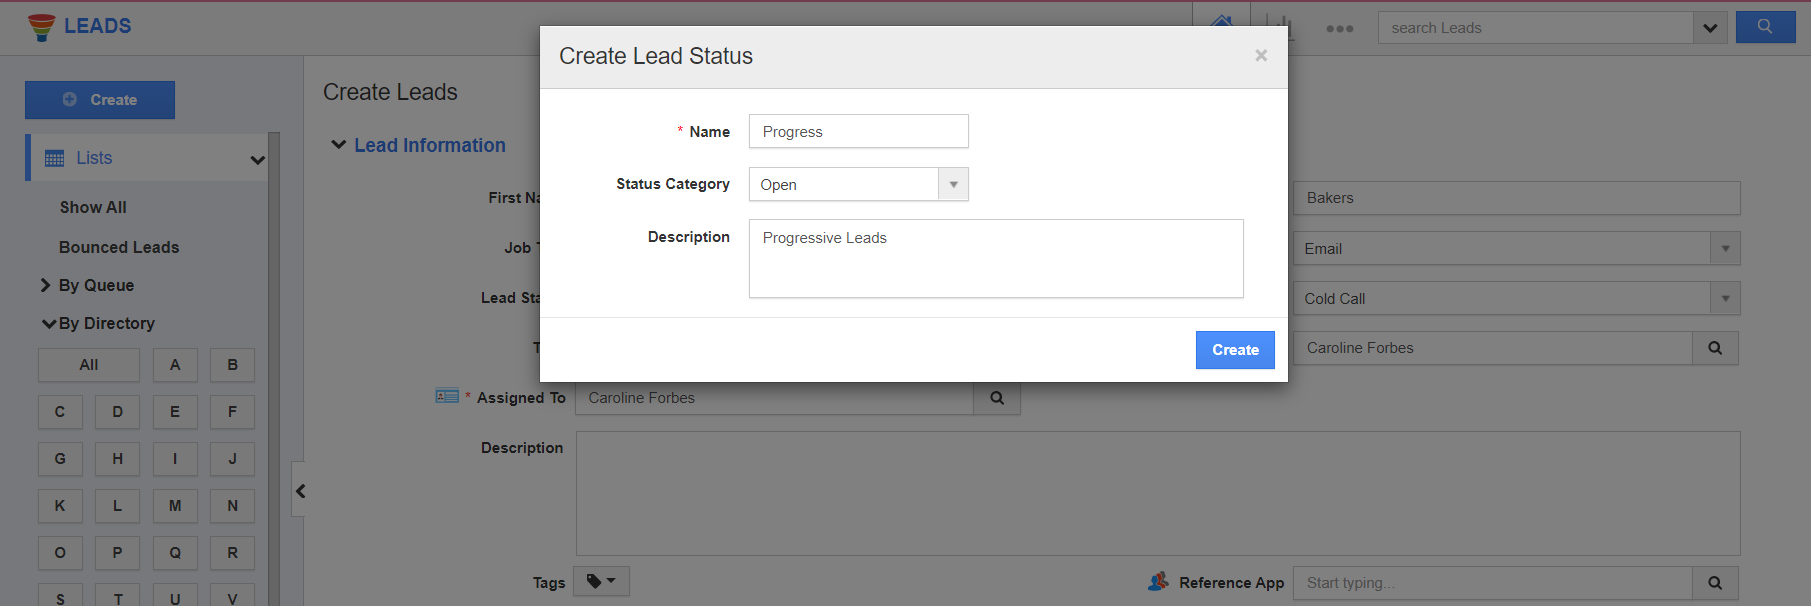
Task: Click the Name input field
Action: click(858, 131)
